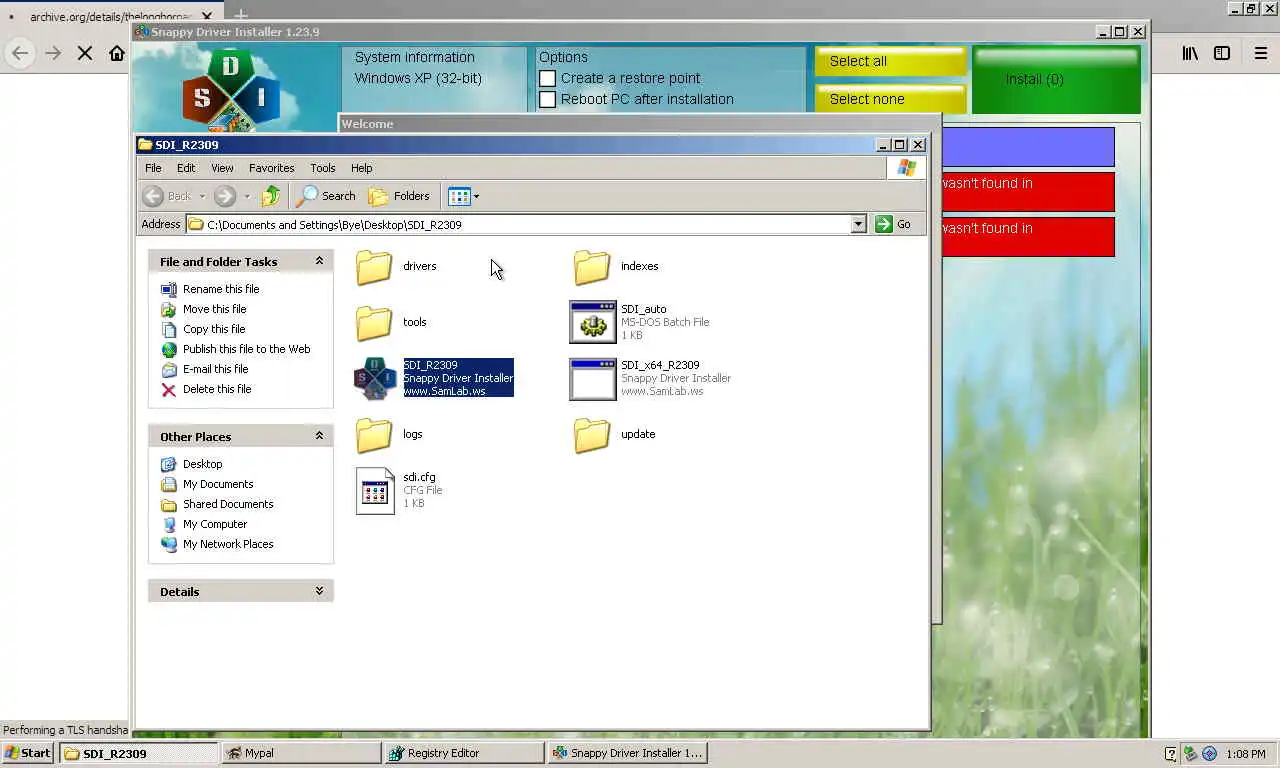The image size is (1280, 768).
Task: Open the browser Library icon
Action: coord(1190,53)
